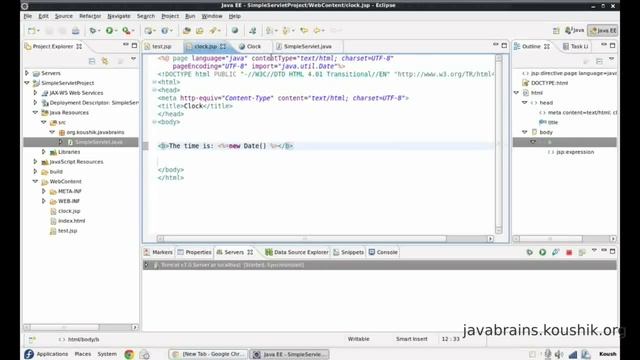
Task: Click the debug-mode start icon in Servers view
Action: pos(529,252)
